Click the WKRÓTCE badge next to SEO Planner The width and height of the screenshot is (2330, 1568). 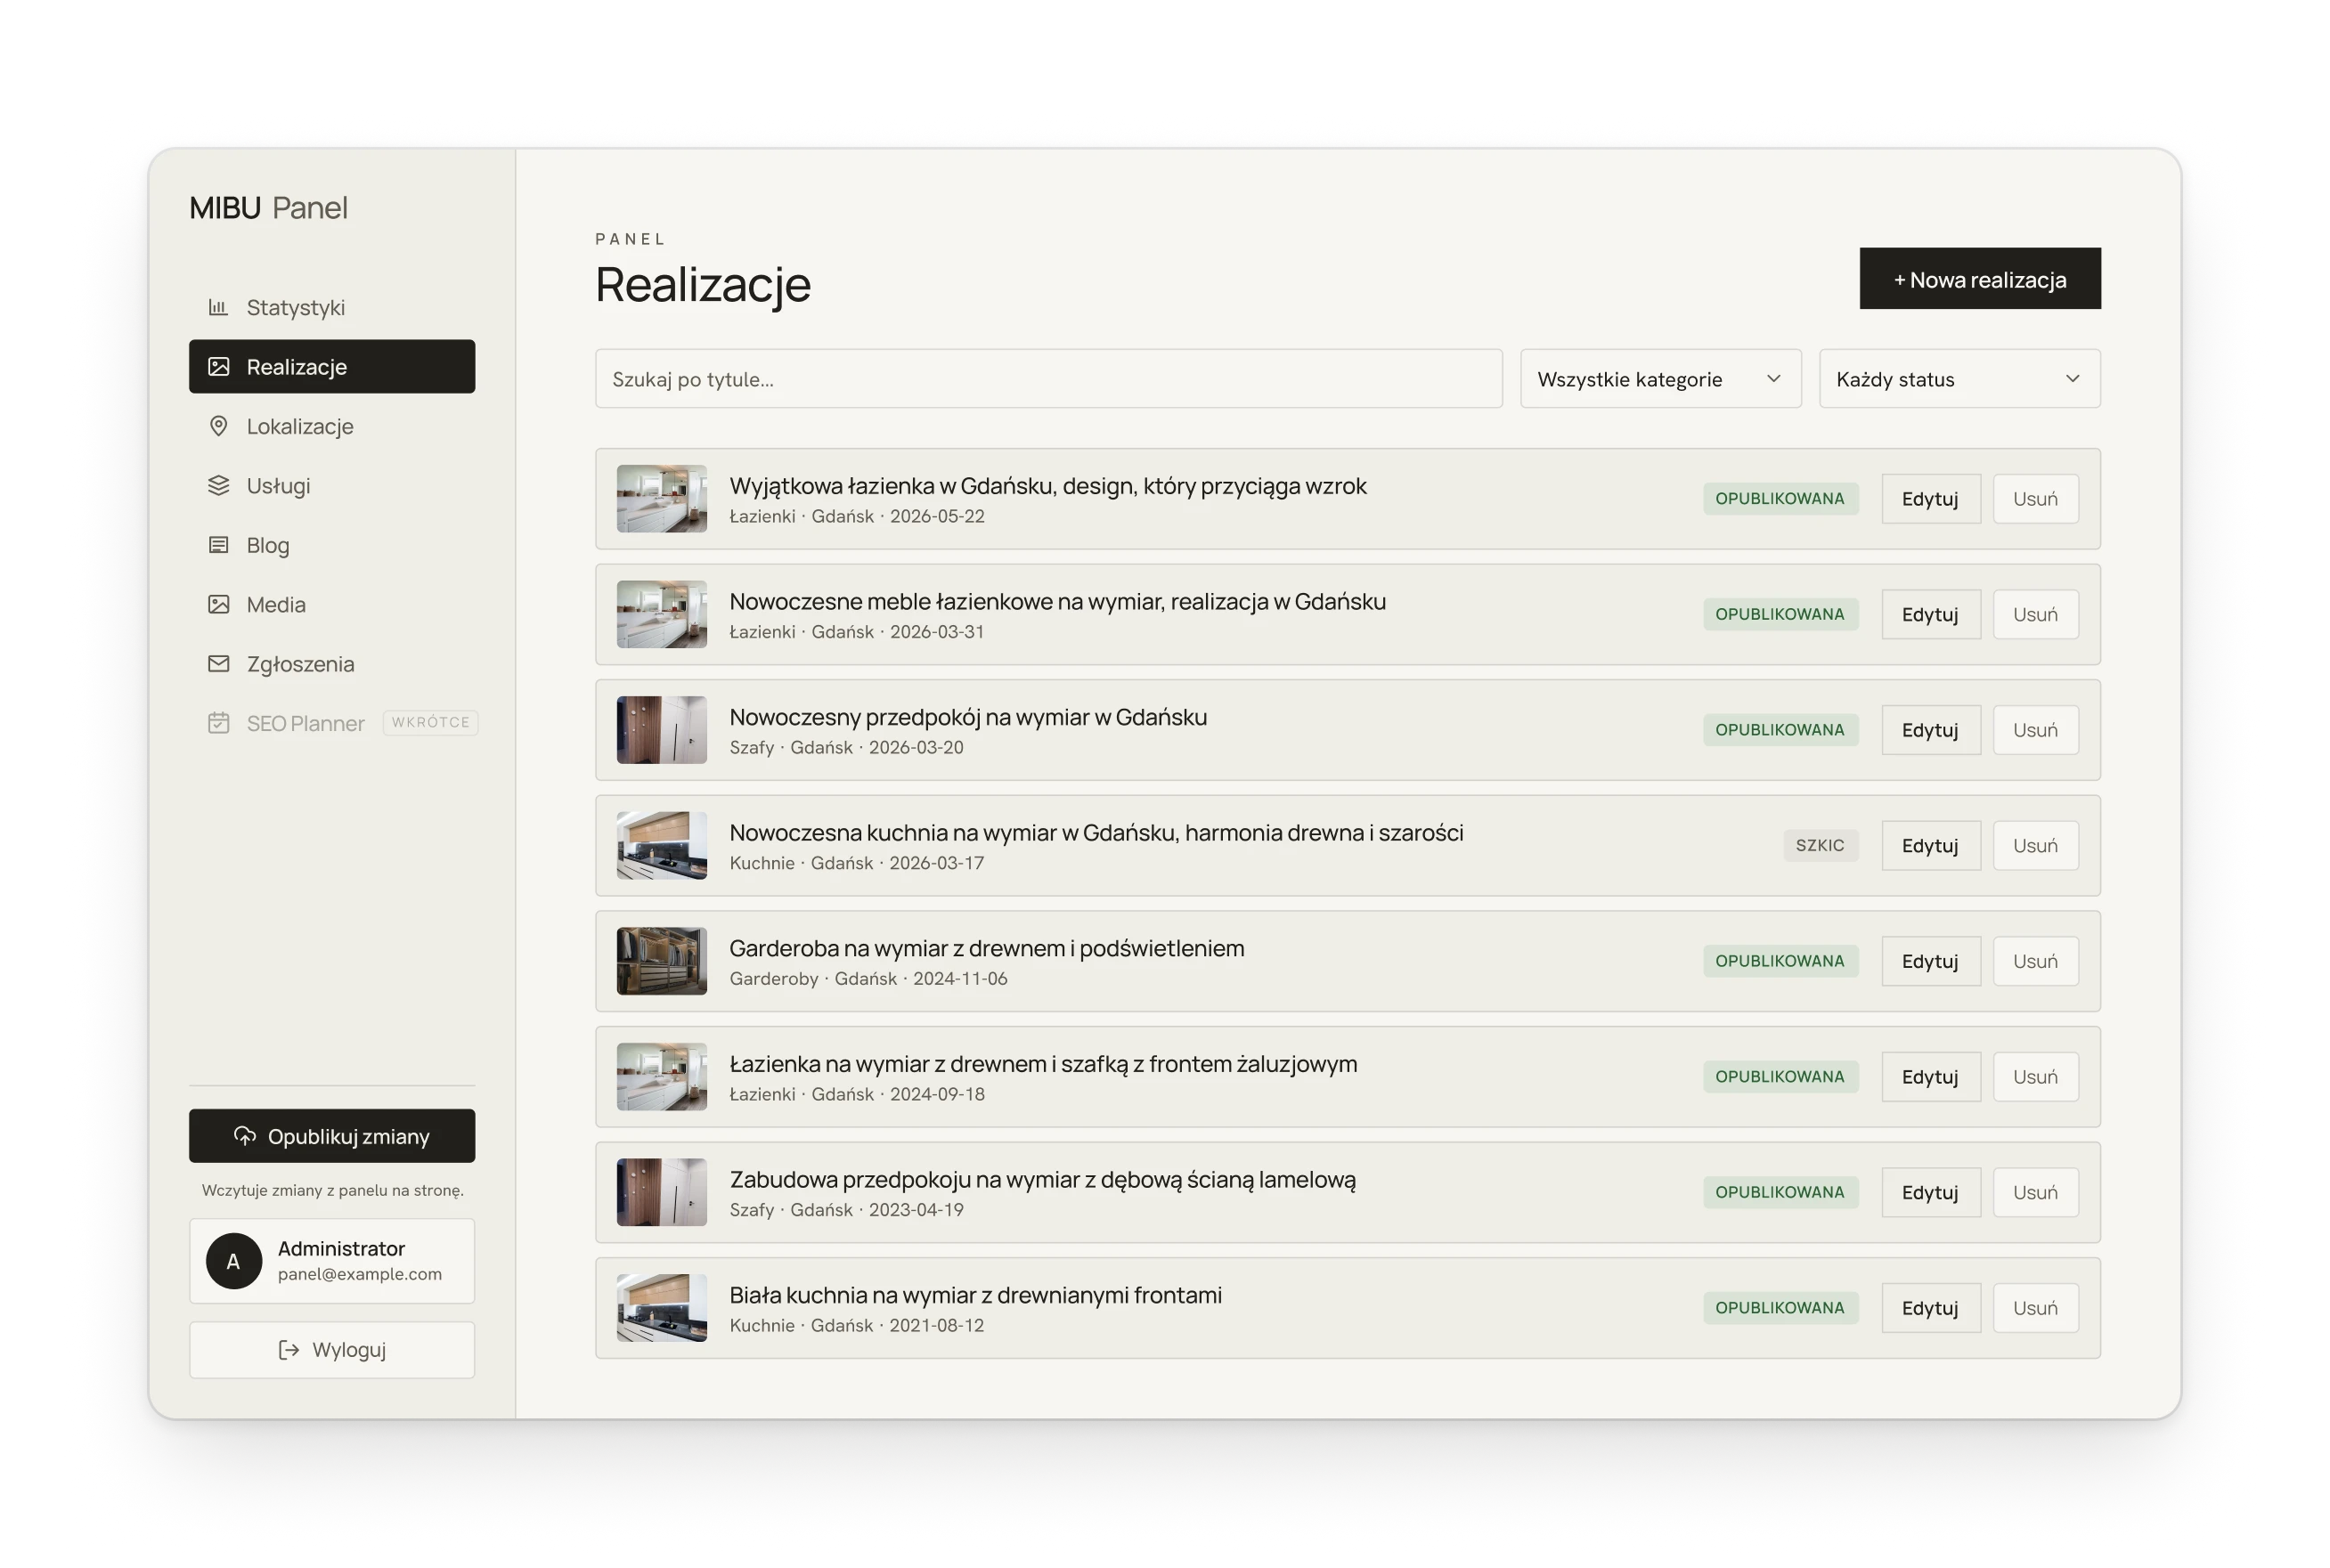[430, 723]
